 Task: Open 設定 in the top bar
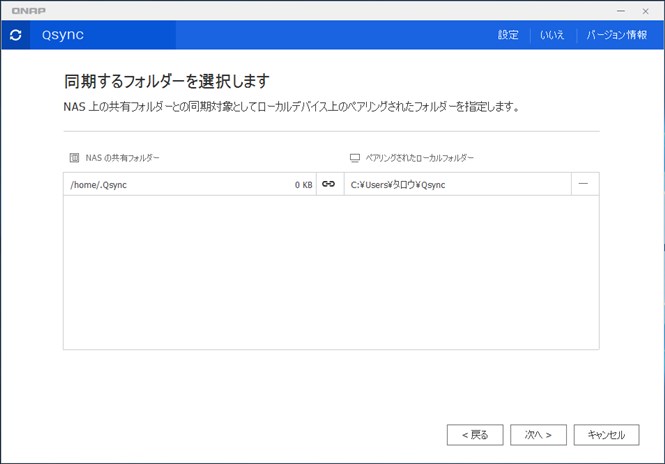(x=508, y=35)
